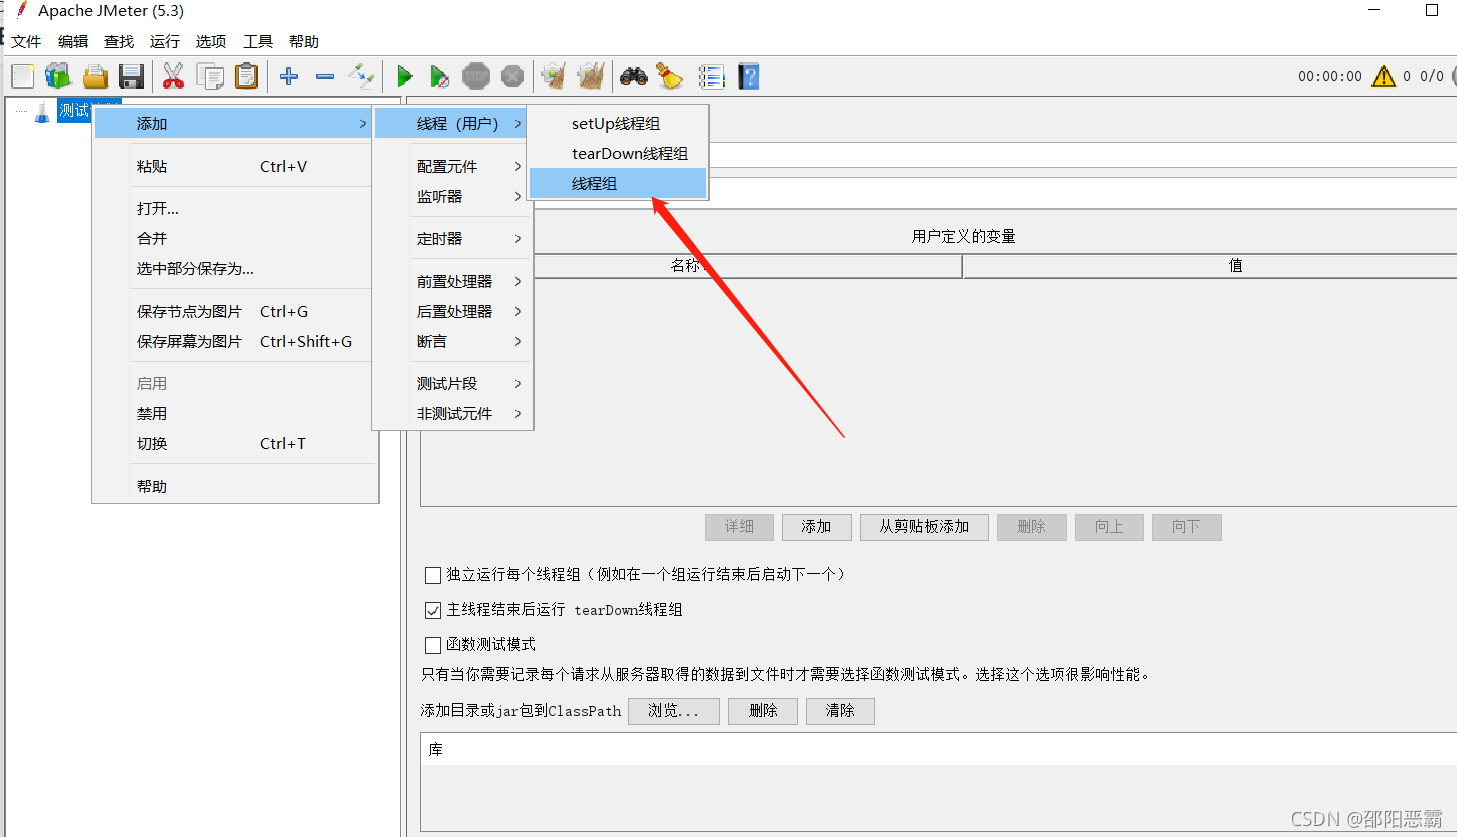
Task: Open the Function Helper list icon
Action: point(711,76)
